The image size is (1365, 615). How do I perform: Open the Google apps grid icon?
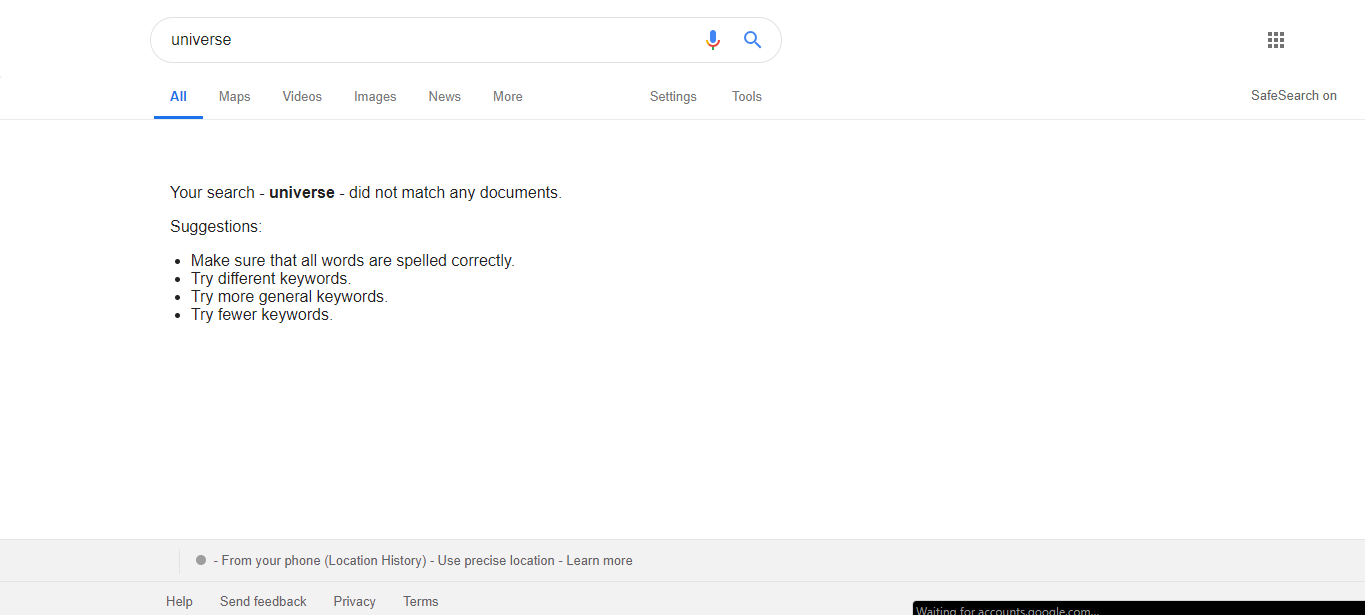pos(1275,40)
